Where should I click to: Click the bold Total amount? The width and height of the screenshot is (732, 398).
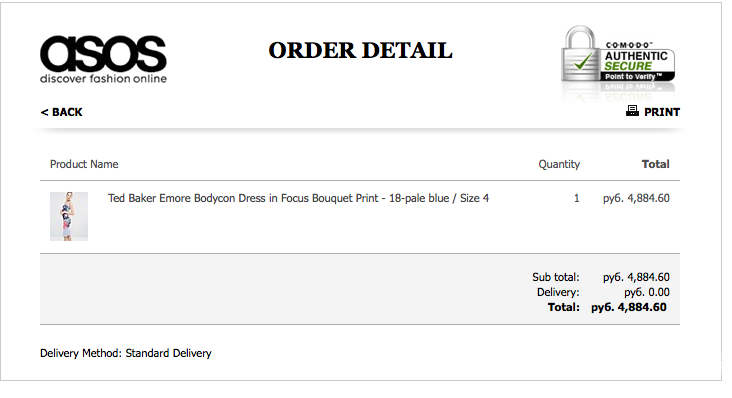[629, 307]
